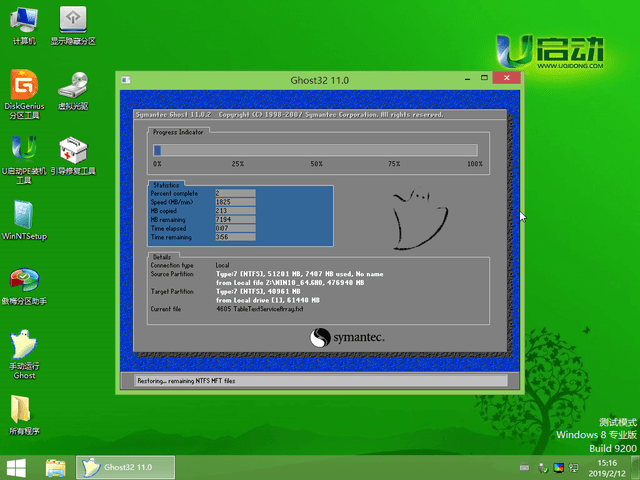This screenshot has width=640, height=480.
Task: Open the 虚拟光驱 virtual drive icon
Action: (x=73, y=87)
